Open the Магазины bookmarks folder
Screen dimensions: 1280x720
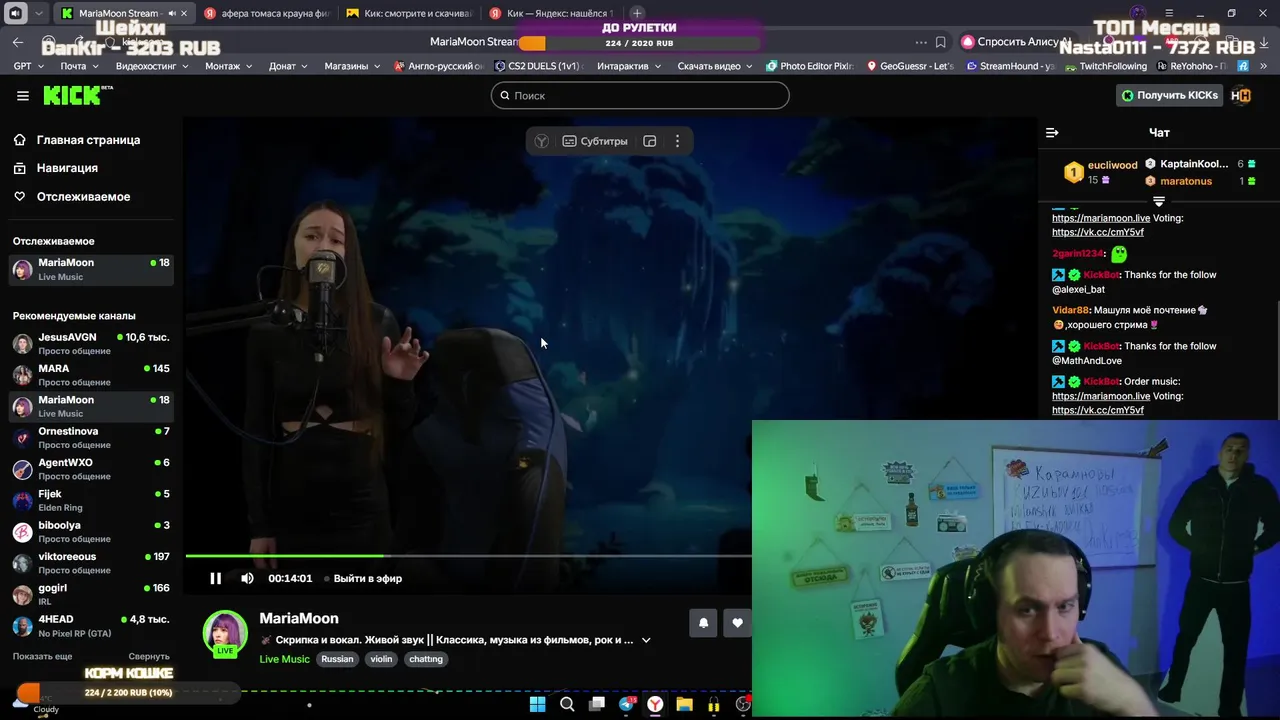coord(352,66)
